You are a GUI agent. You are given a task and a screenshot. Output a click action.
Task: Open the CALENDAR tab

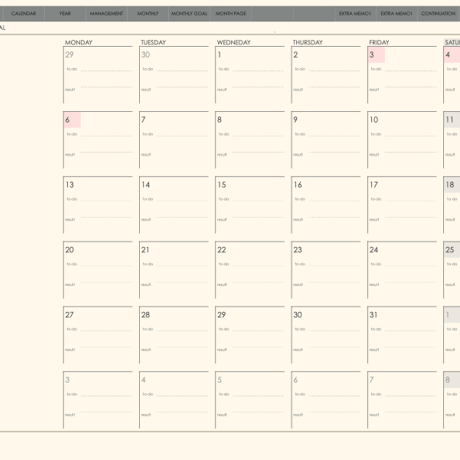(x=23, y=14)
